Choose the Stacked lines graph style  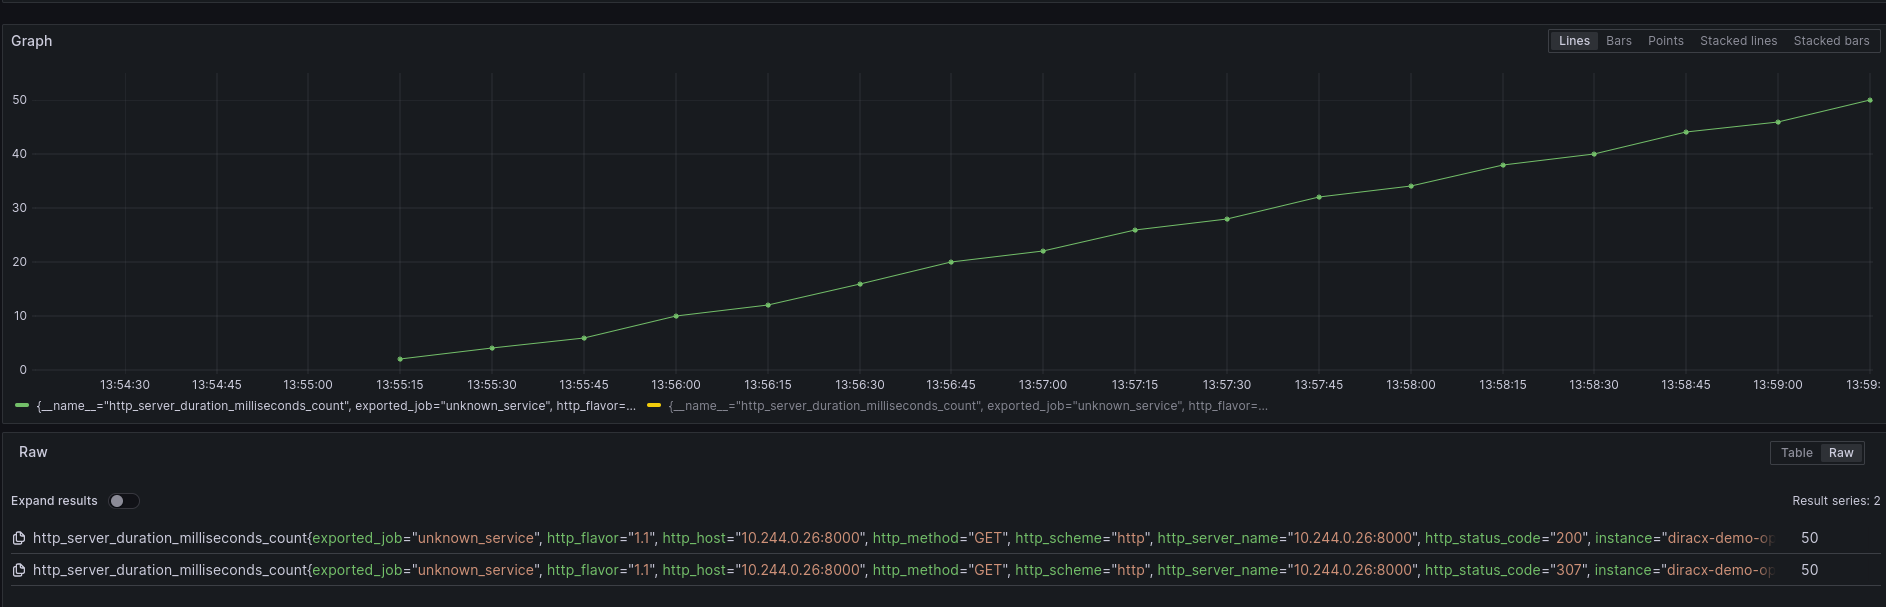[1738, 41]
